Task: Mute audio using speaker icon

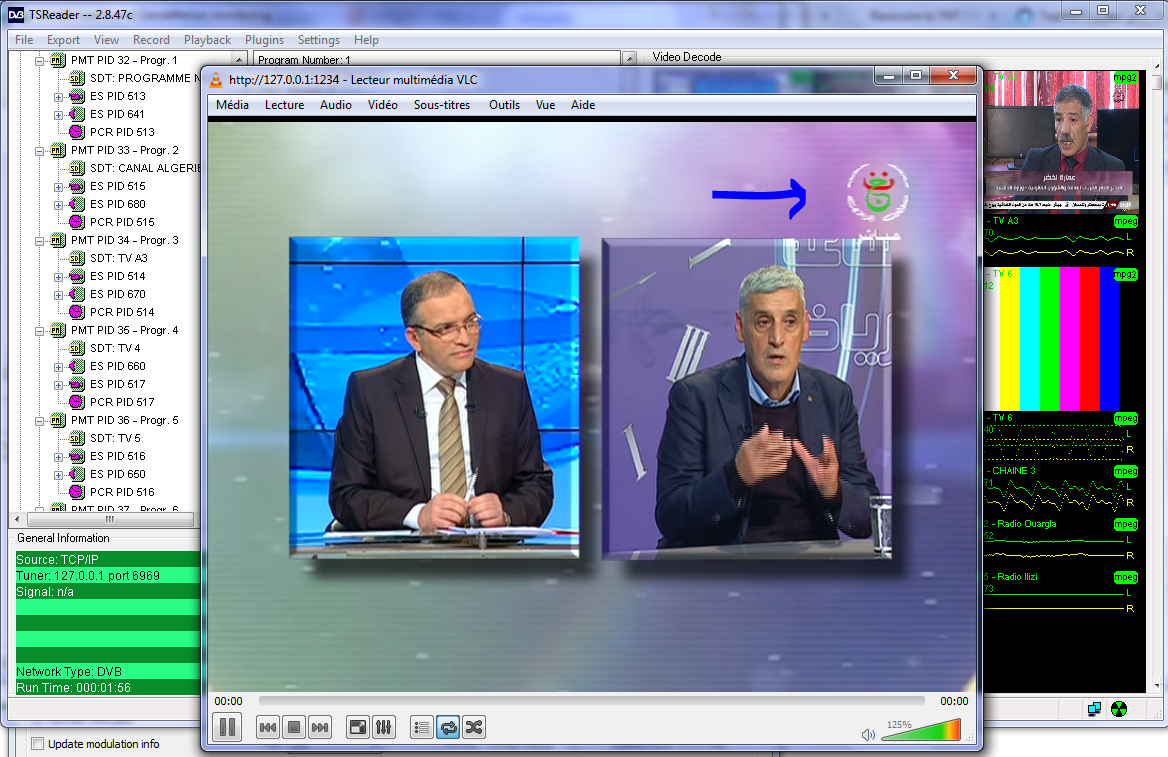Action: (868, 735)
